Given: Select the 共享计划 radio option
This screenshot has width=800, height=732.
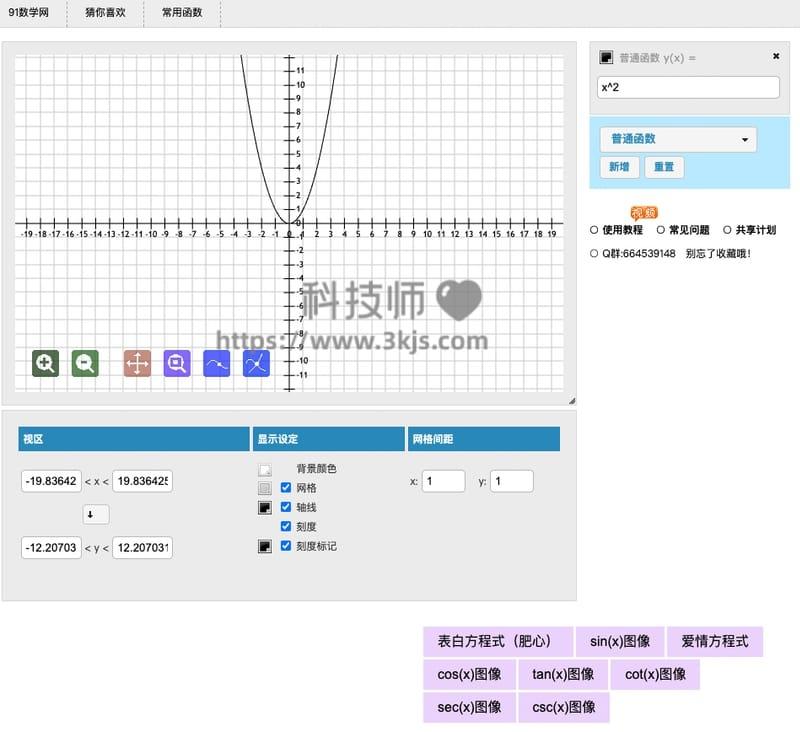Looking at the screenshot, I should [x=728, y=230].
